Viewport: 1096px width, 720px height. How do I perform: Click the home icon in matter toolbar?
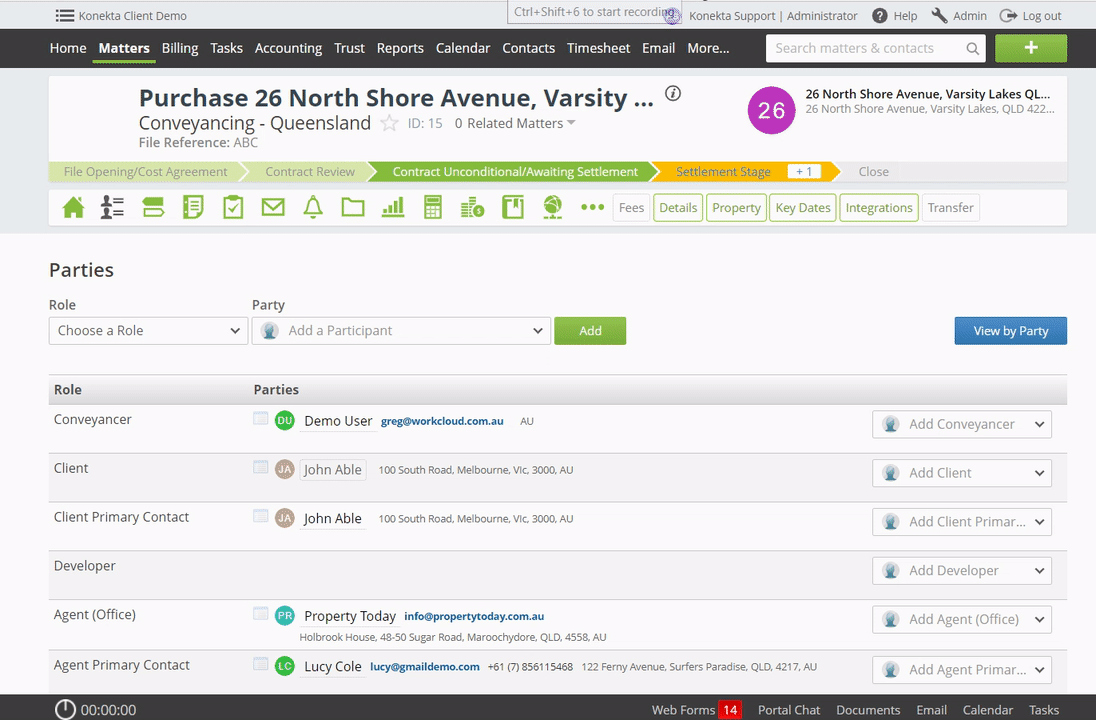coord(73,207)
